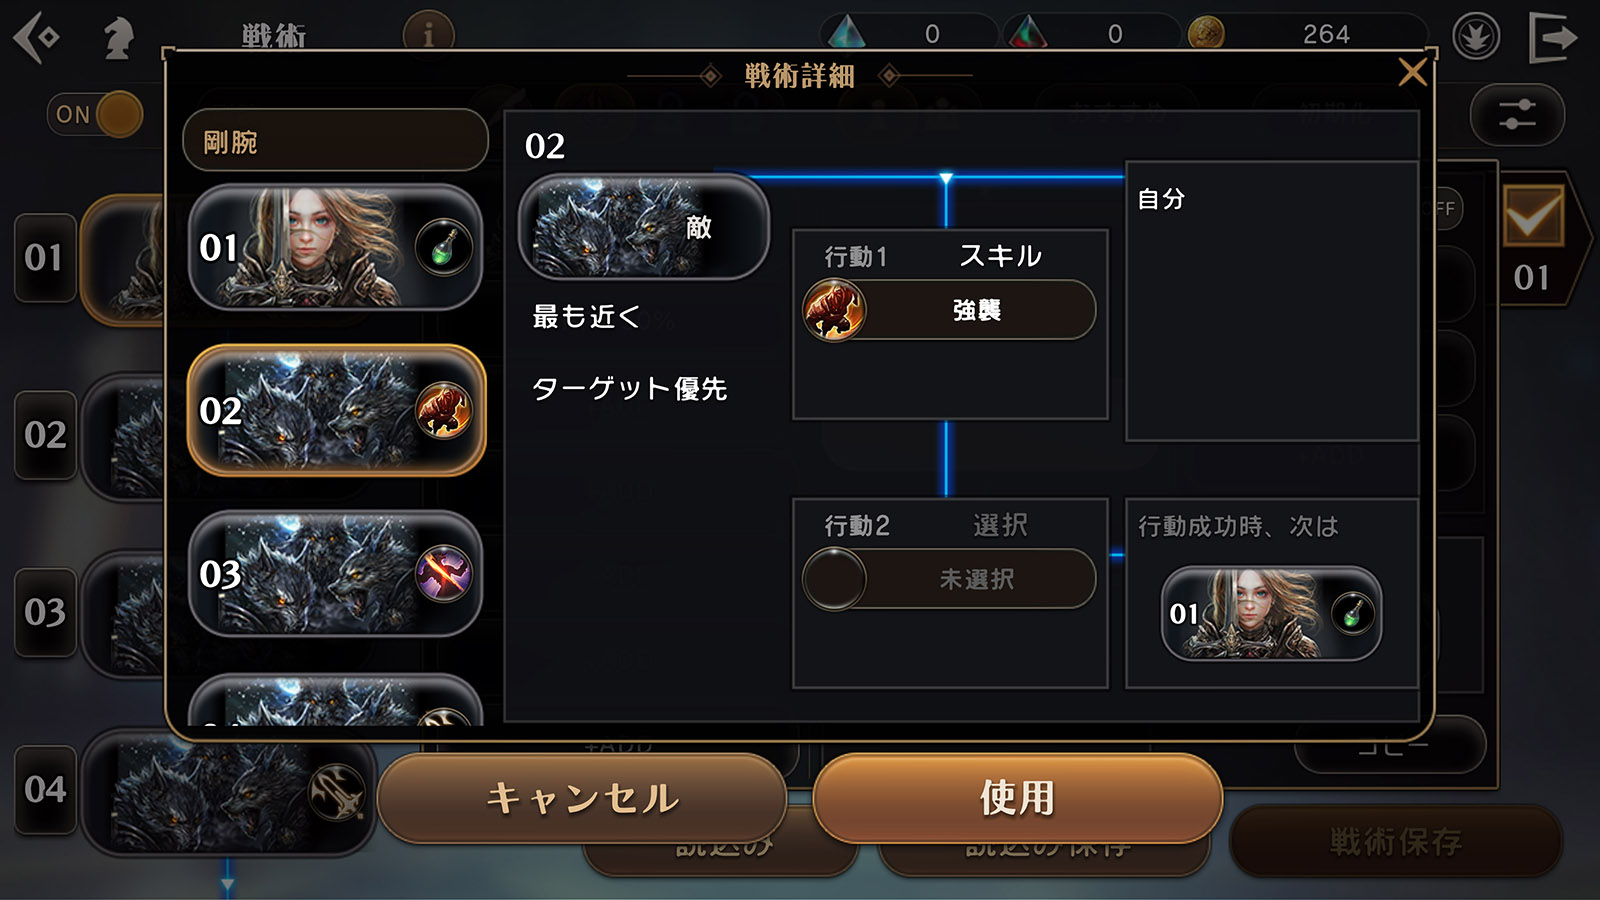The height and width of the screenshot is (900, 1600).
Task: Click the gold coin currency icon
Action: click(x=1206, y=34)
